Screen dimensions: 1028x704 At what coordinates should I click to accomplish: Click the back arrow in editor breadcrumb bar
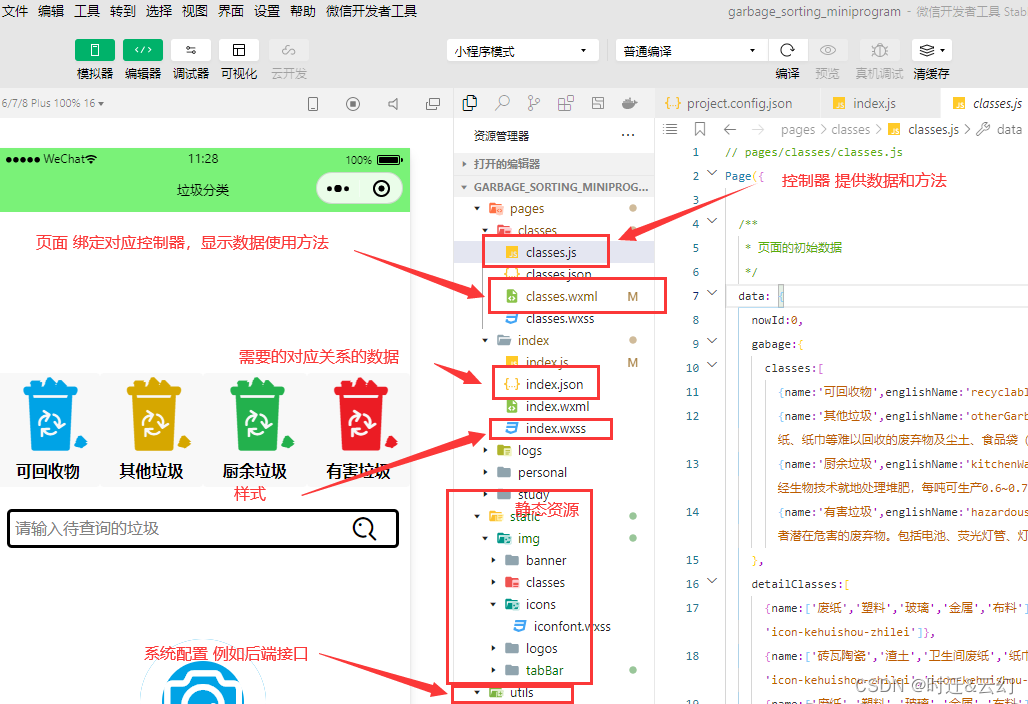pyautogui.click(x=730, y=129)
